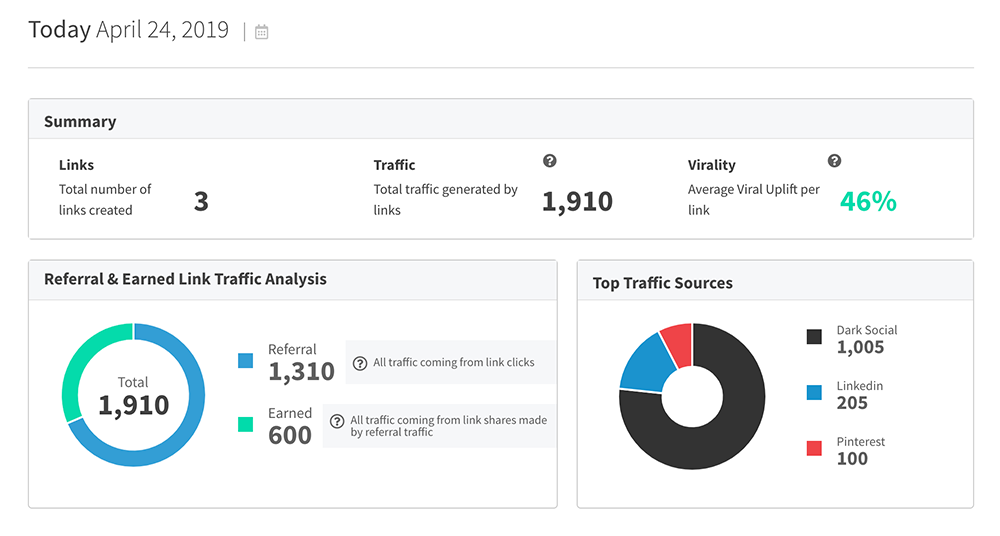Click the Virality label in Summary

click(712, 165)
